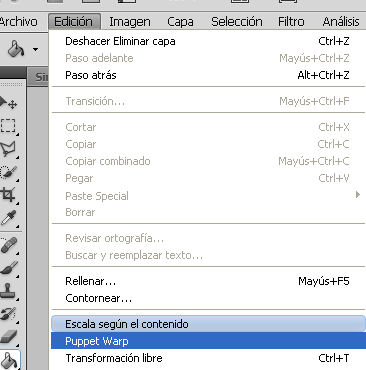Select the Polygonal Lasso tool

[8, 149]
